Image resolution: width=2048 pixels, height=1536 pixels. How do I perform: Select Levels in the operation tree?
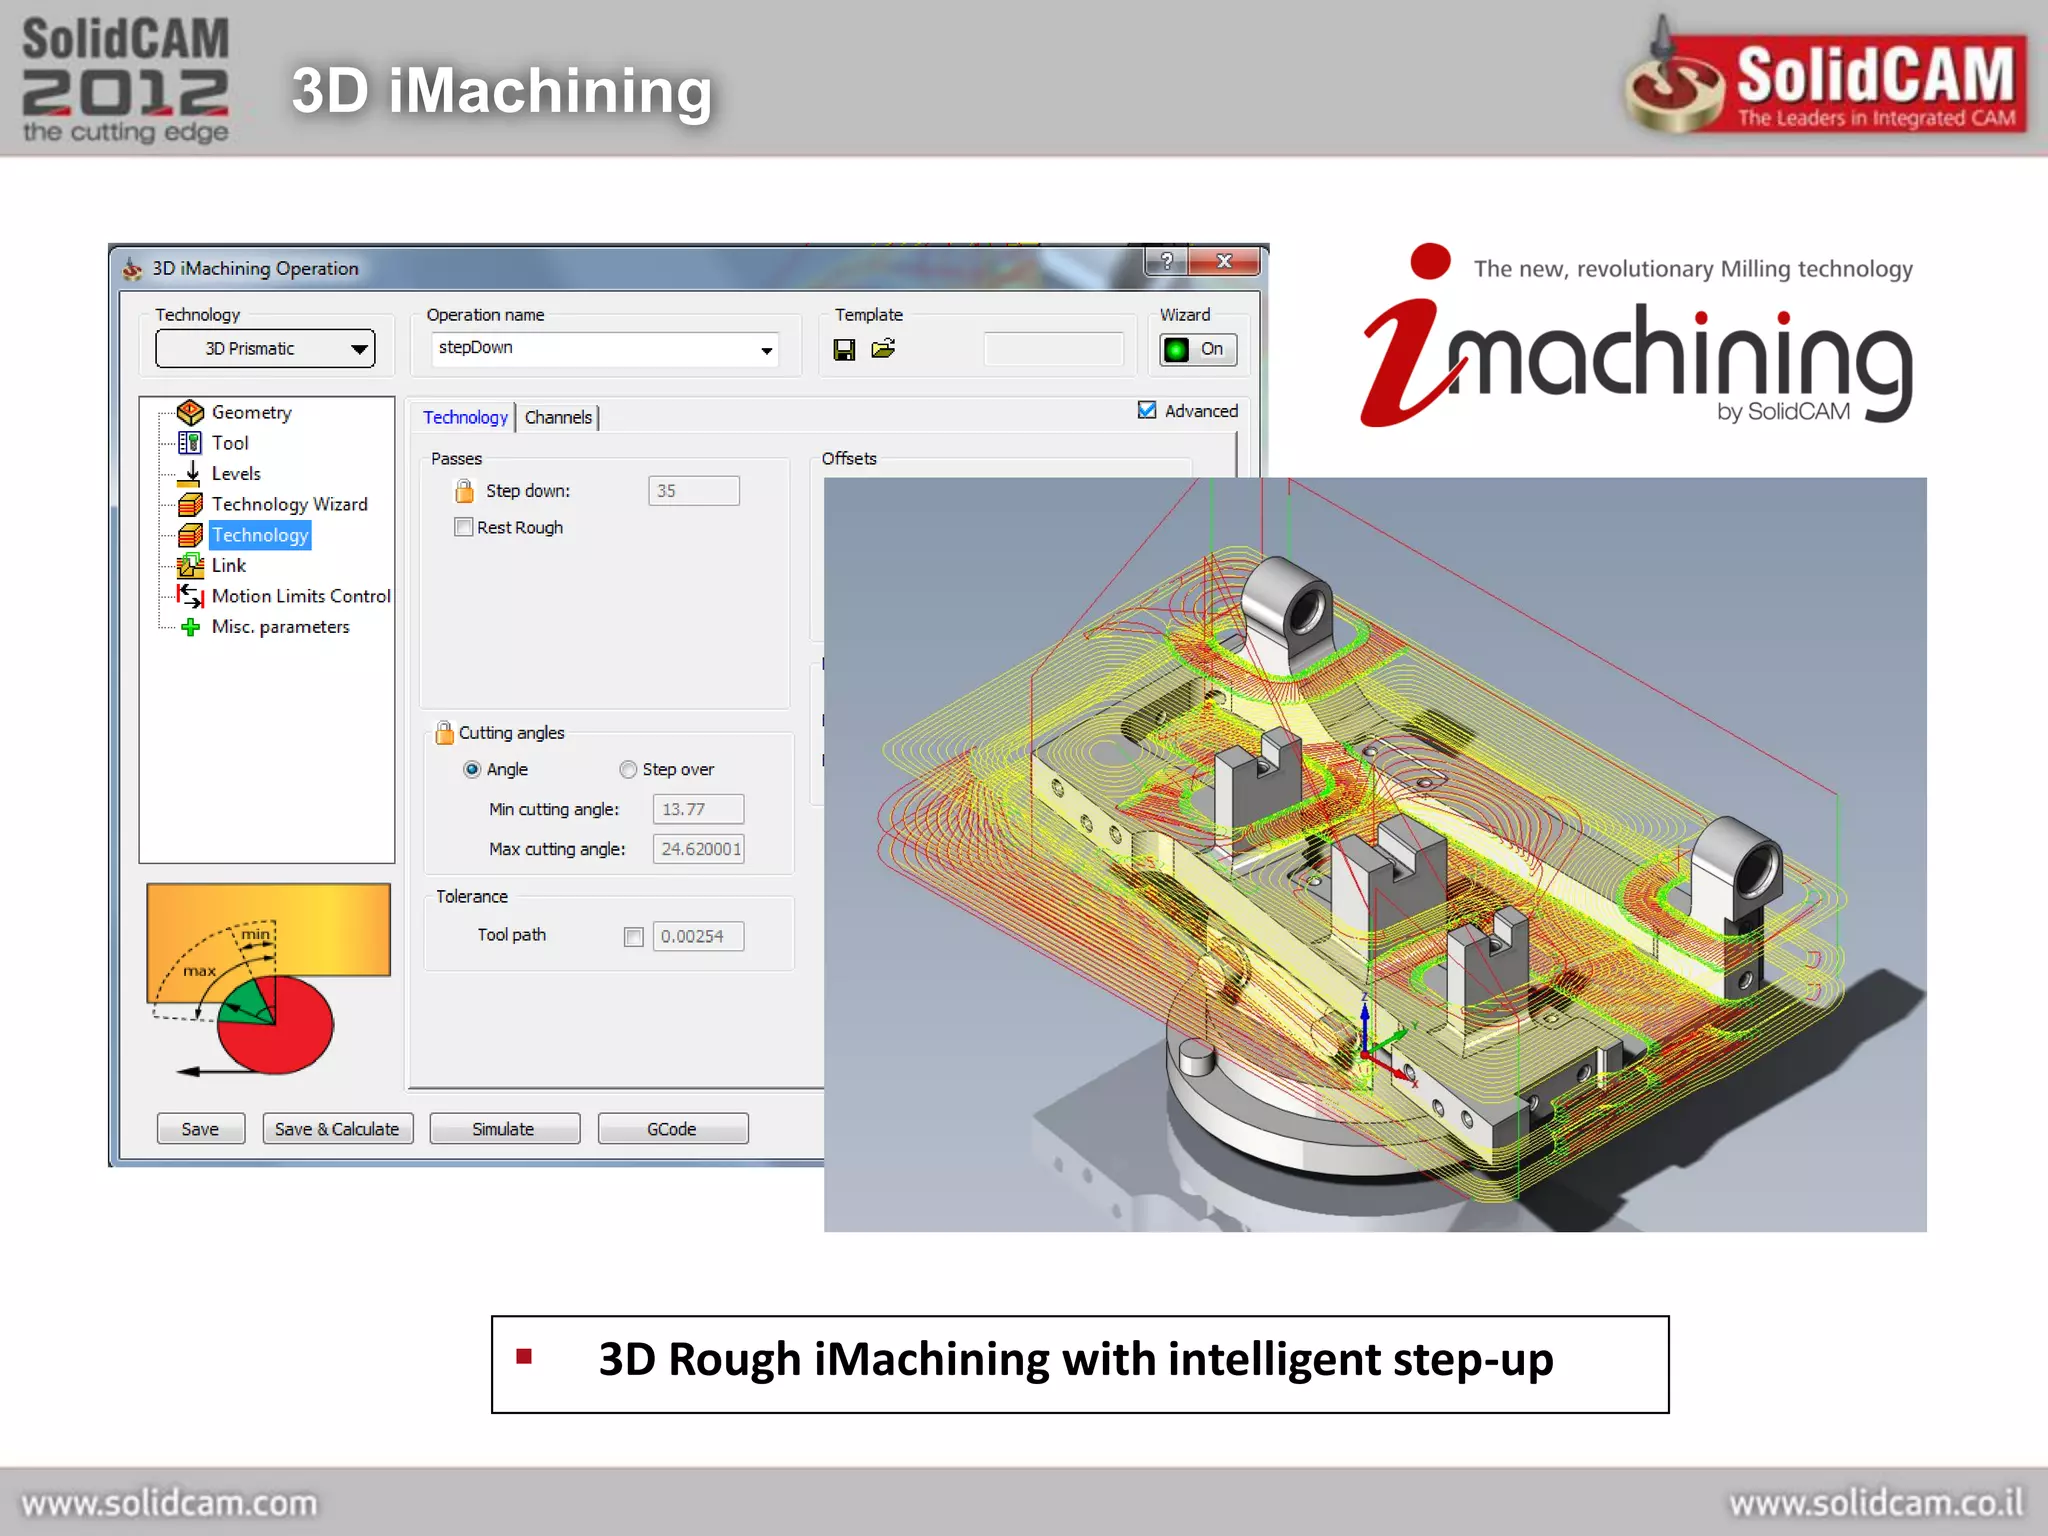(236, 474)
